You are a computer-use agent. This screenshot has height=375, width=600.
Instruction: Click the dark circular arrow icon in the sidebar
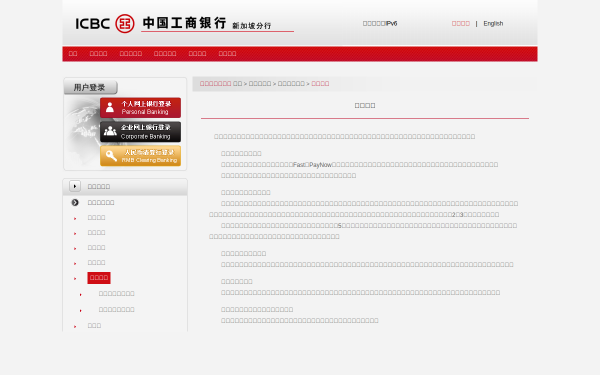75,202
